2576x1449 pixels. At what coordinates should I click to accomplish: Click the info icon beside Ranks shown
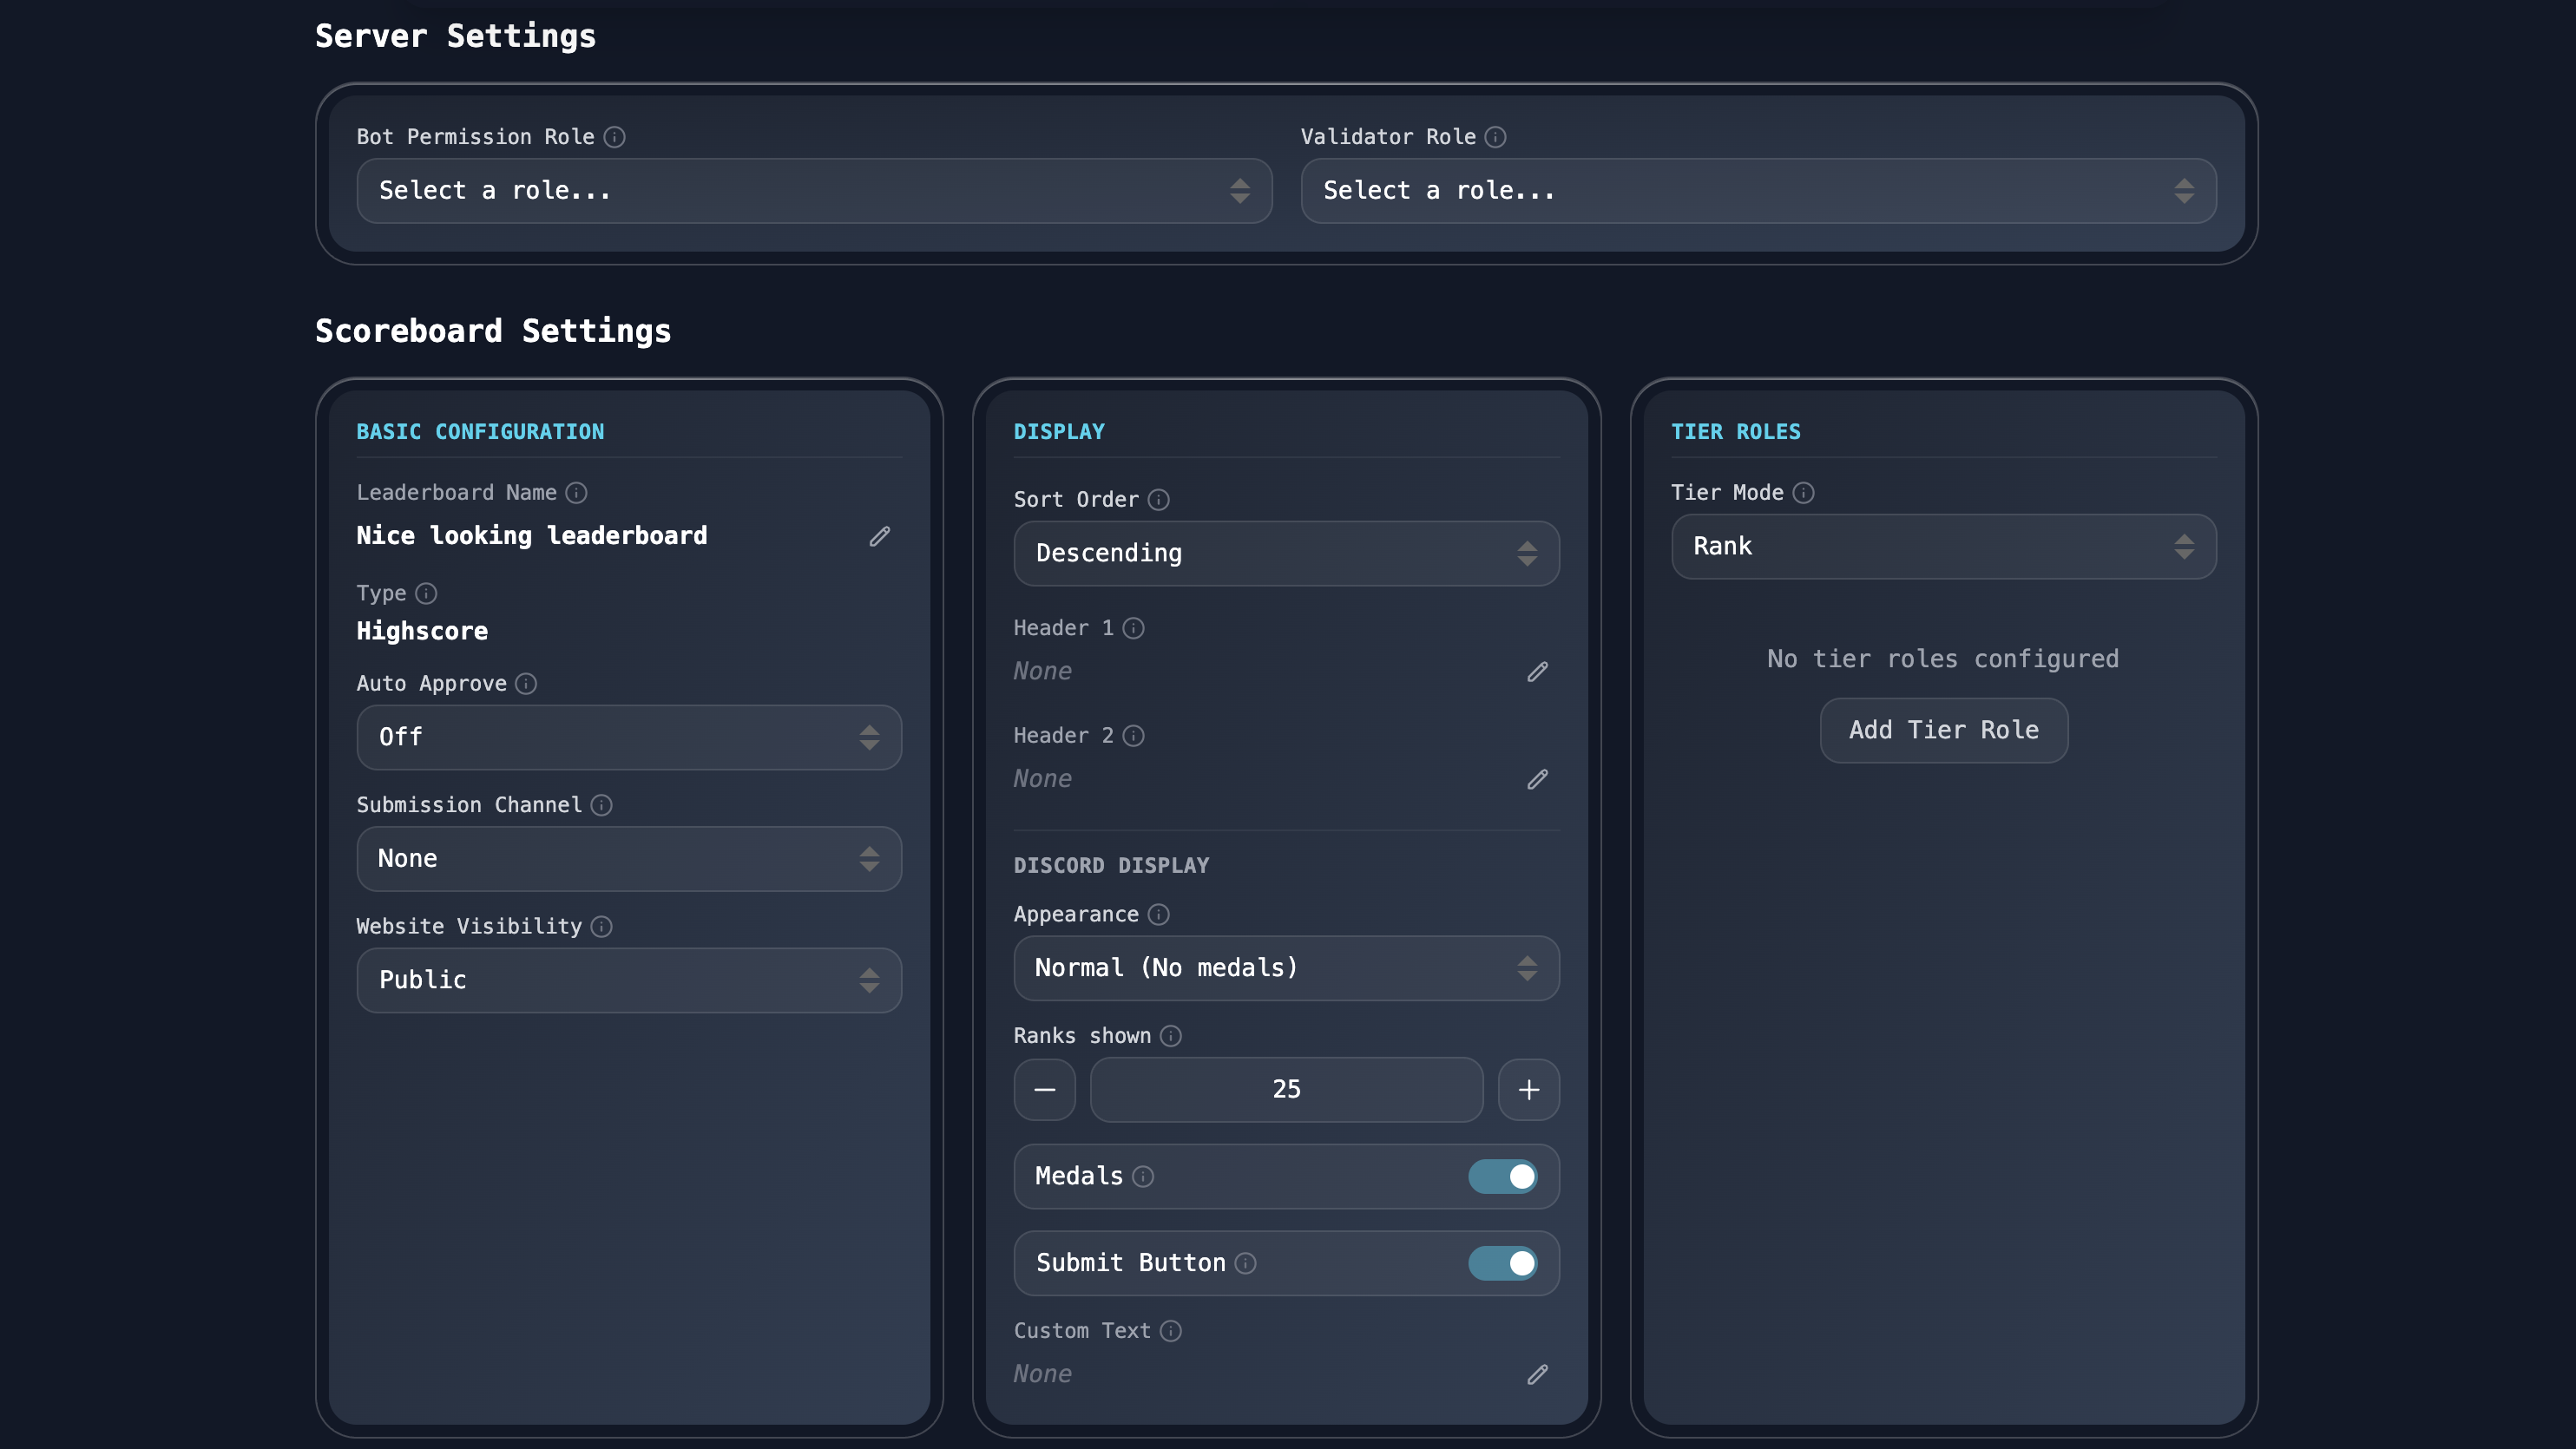(1170, 1036)
